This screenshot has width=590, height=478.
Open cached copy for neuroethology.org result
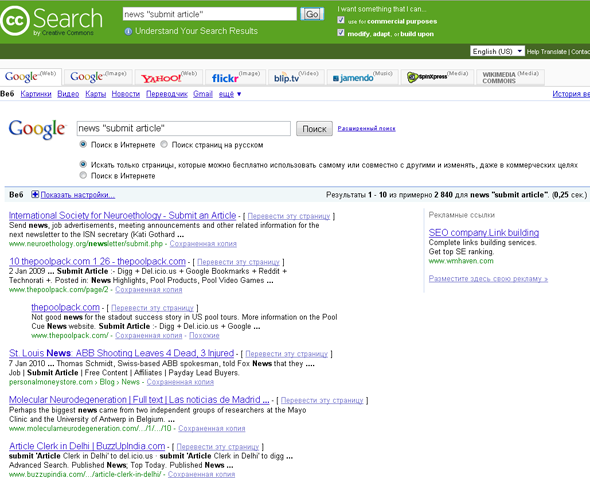(203, 244)
